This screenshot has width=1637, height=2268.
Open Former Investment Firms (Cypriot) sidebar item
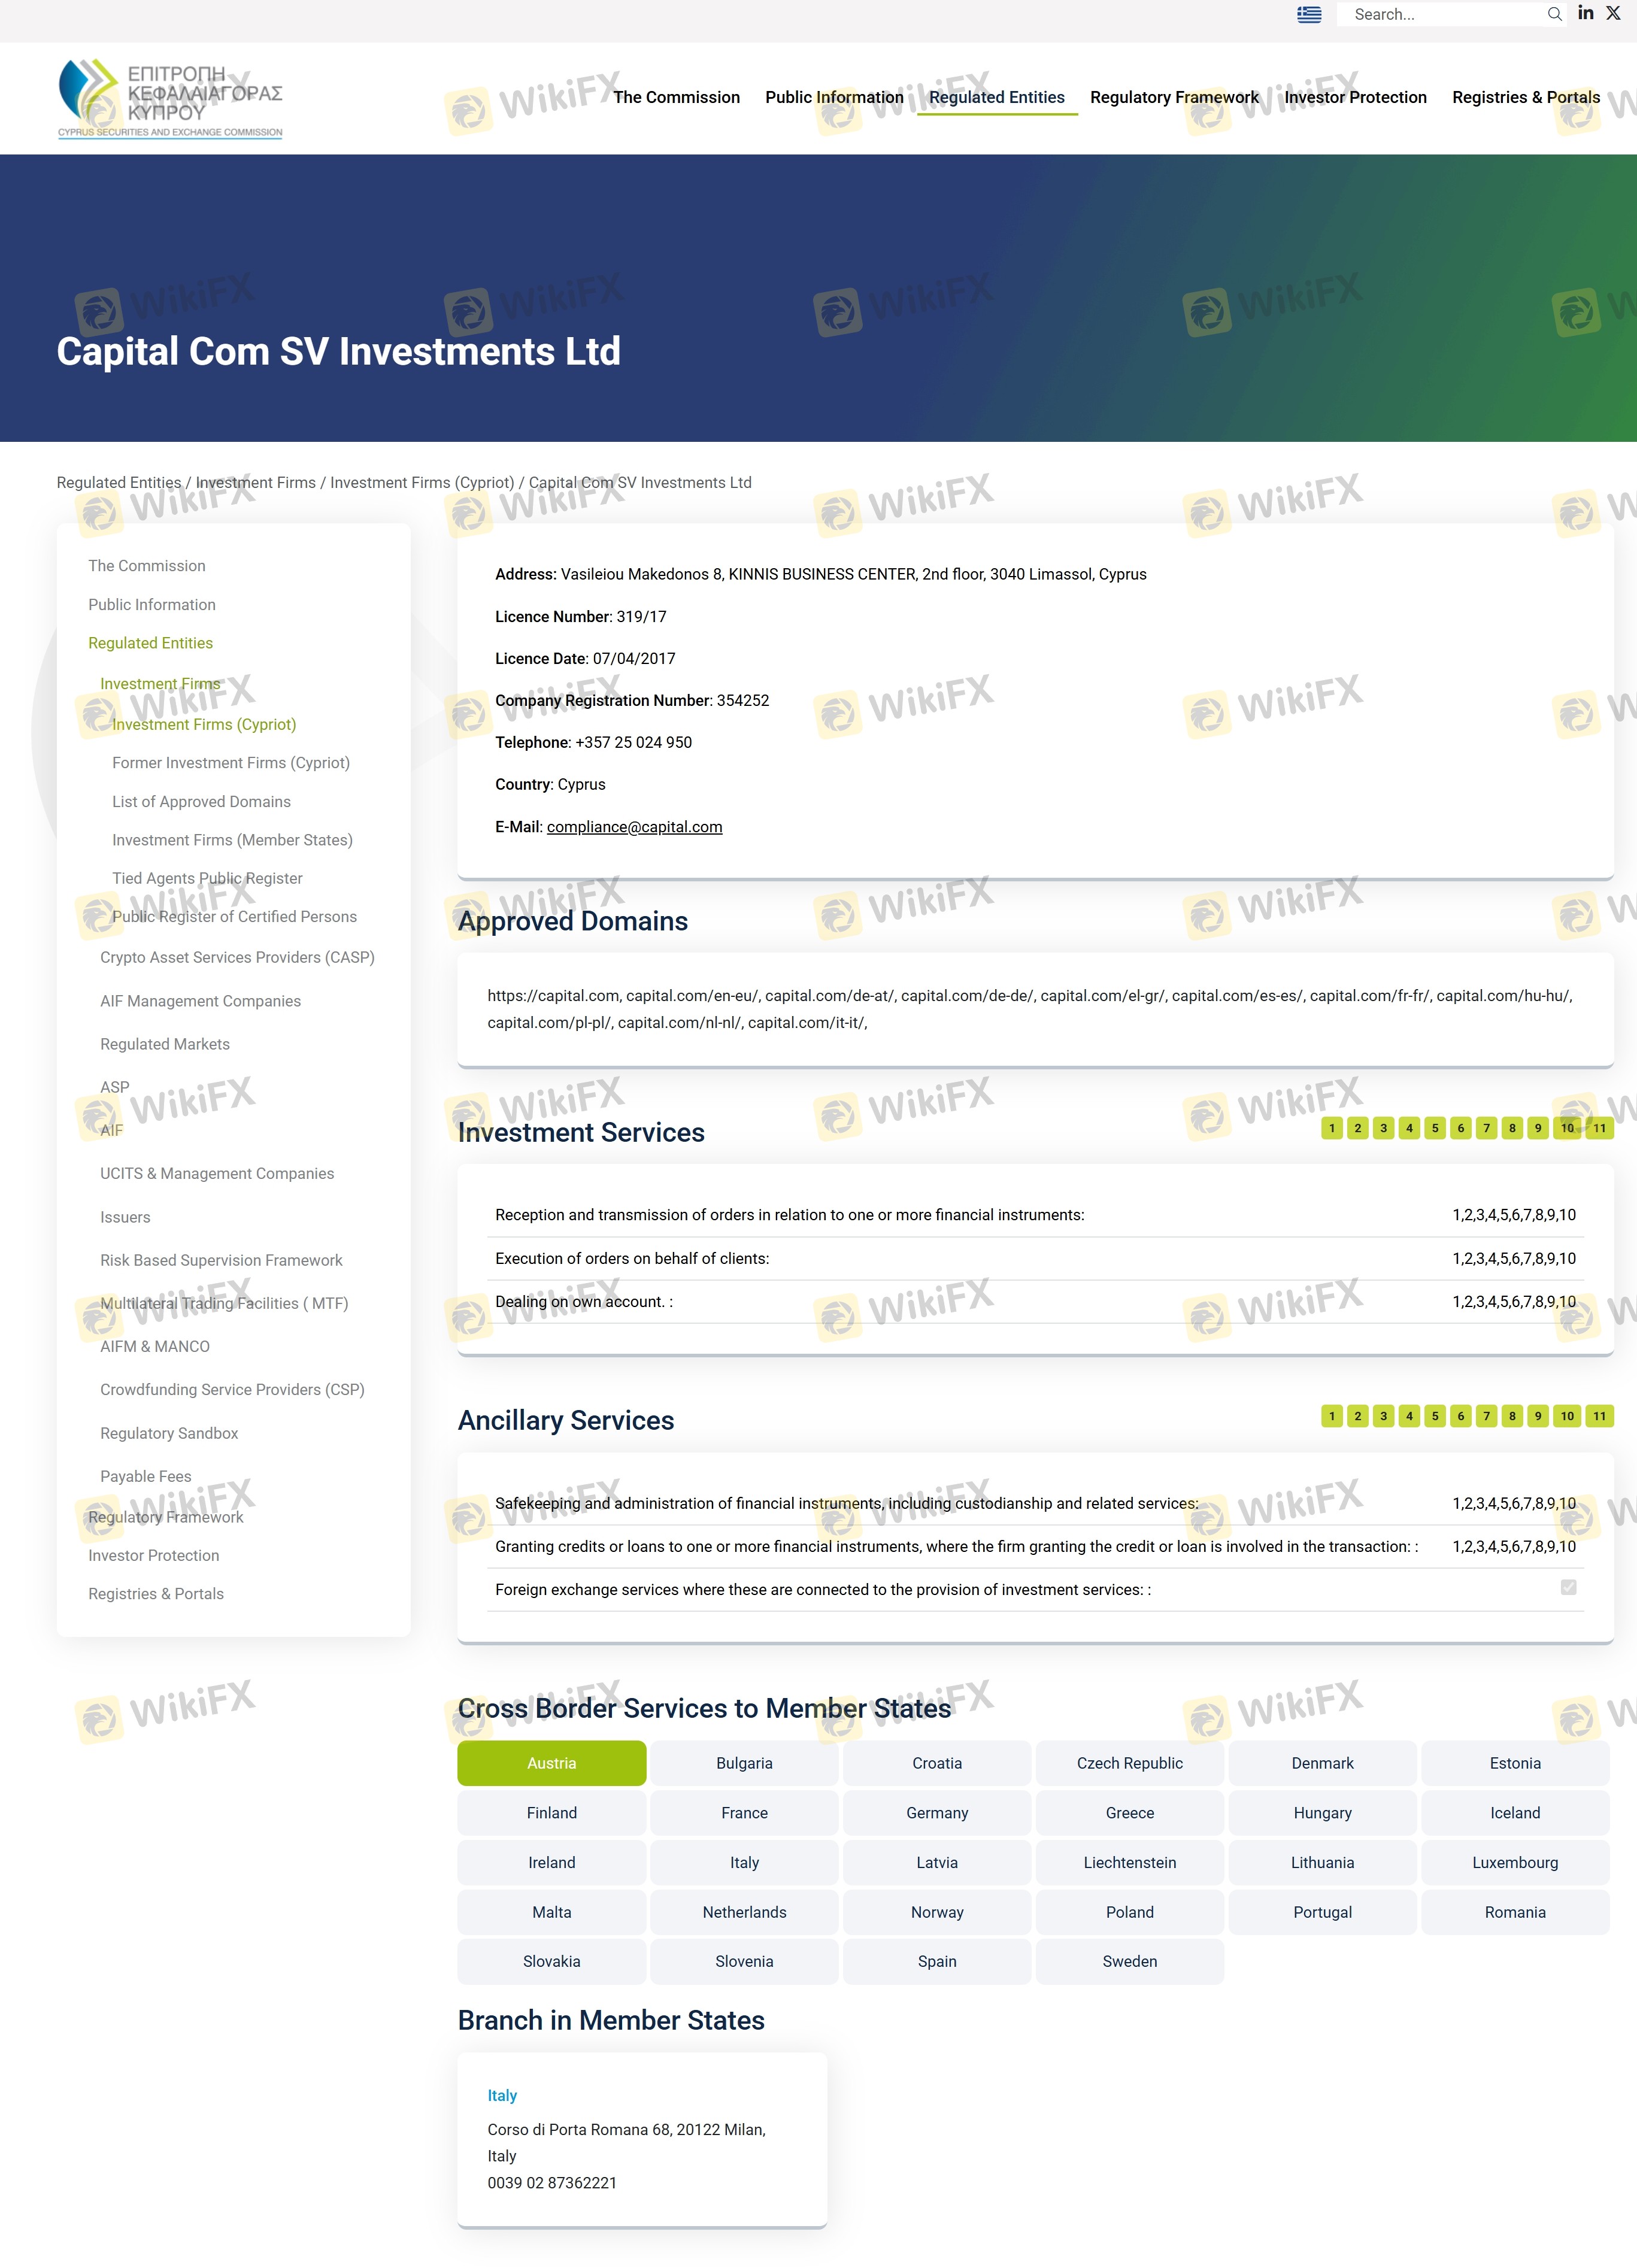[x=231, y=763]
